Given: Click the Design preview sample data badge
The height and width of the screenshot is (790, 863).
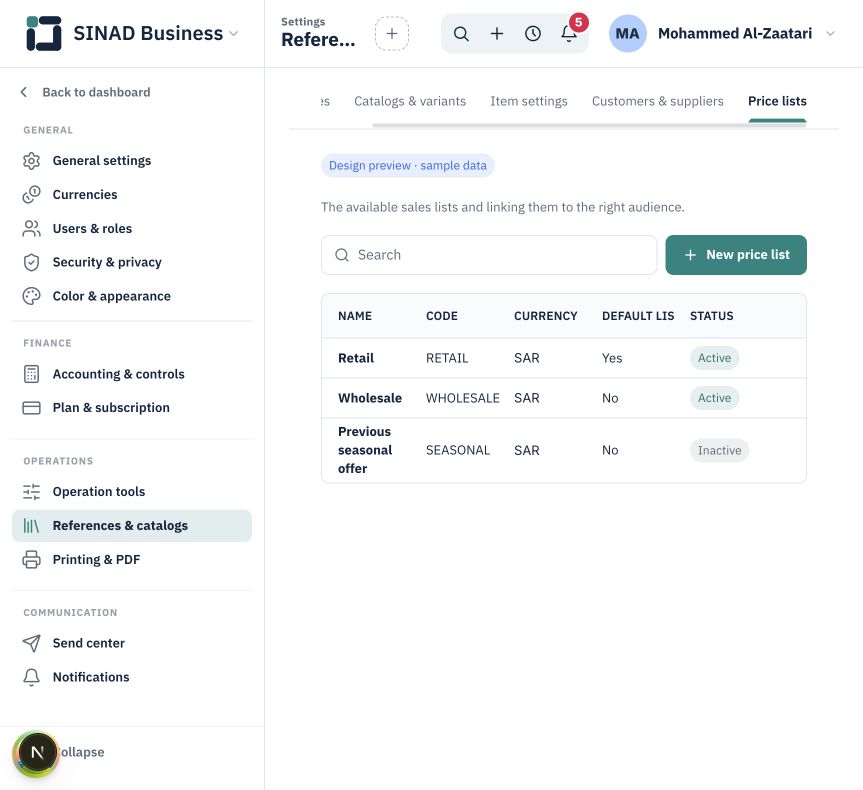Looking at the screenshot, I should tap(408, 166).
